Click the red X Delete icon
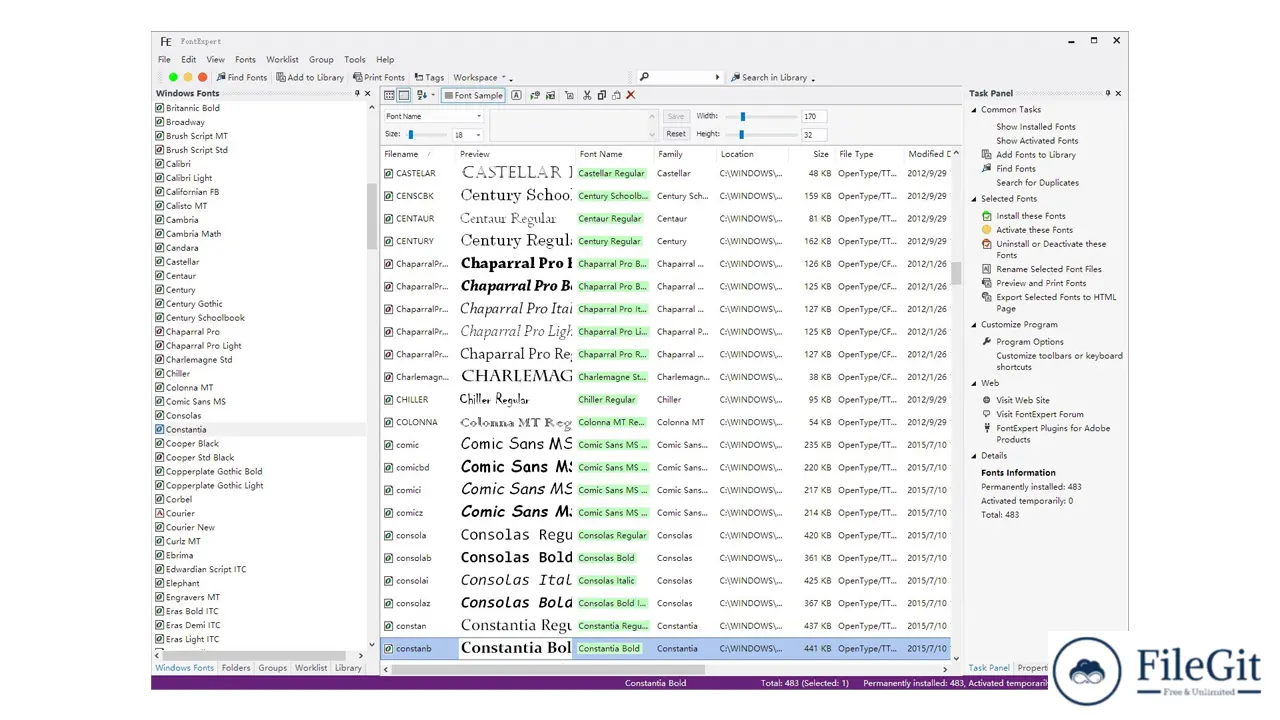Image resolution: width=1280 pixels, height=720 pixels. tap(630, 95)
